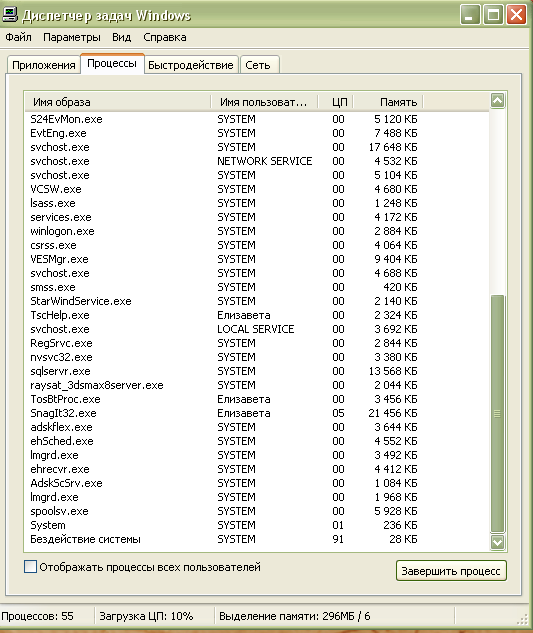Screen dimensions: 533x633
Task: Switch to the Процессы tab
Action: tap(112, 64)
